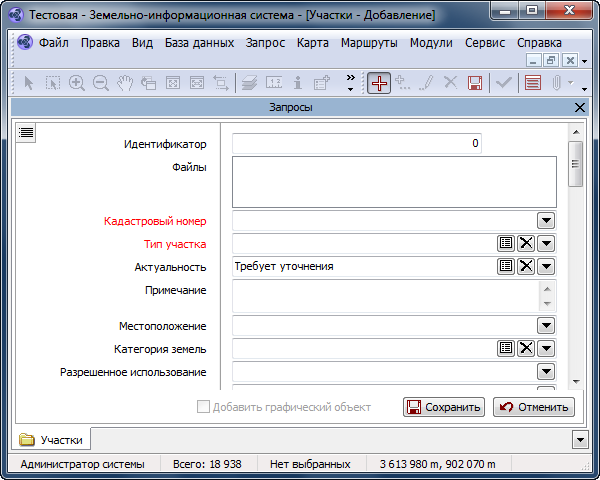Image resolution: width=600 pixels, height=480 pixels.
Task: Select the zoom in magnifier tool
Action: 77,83
